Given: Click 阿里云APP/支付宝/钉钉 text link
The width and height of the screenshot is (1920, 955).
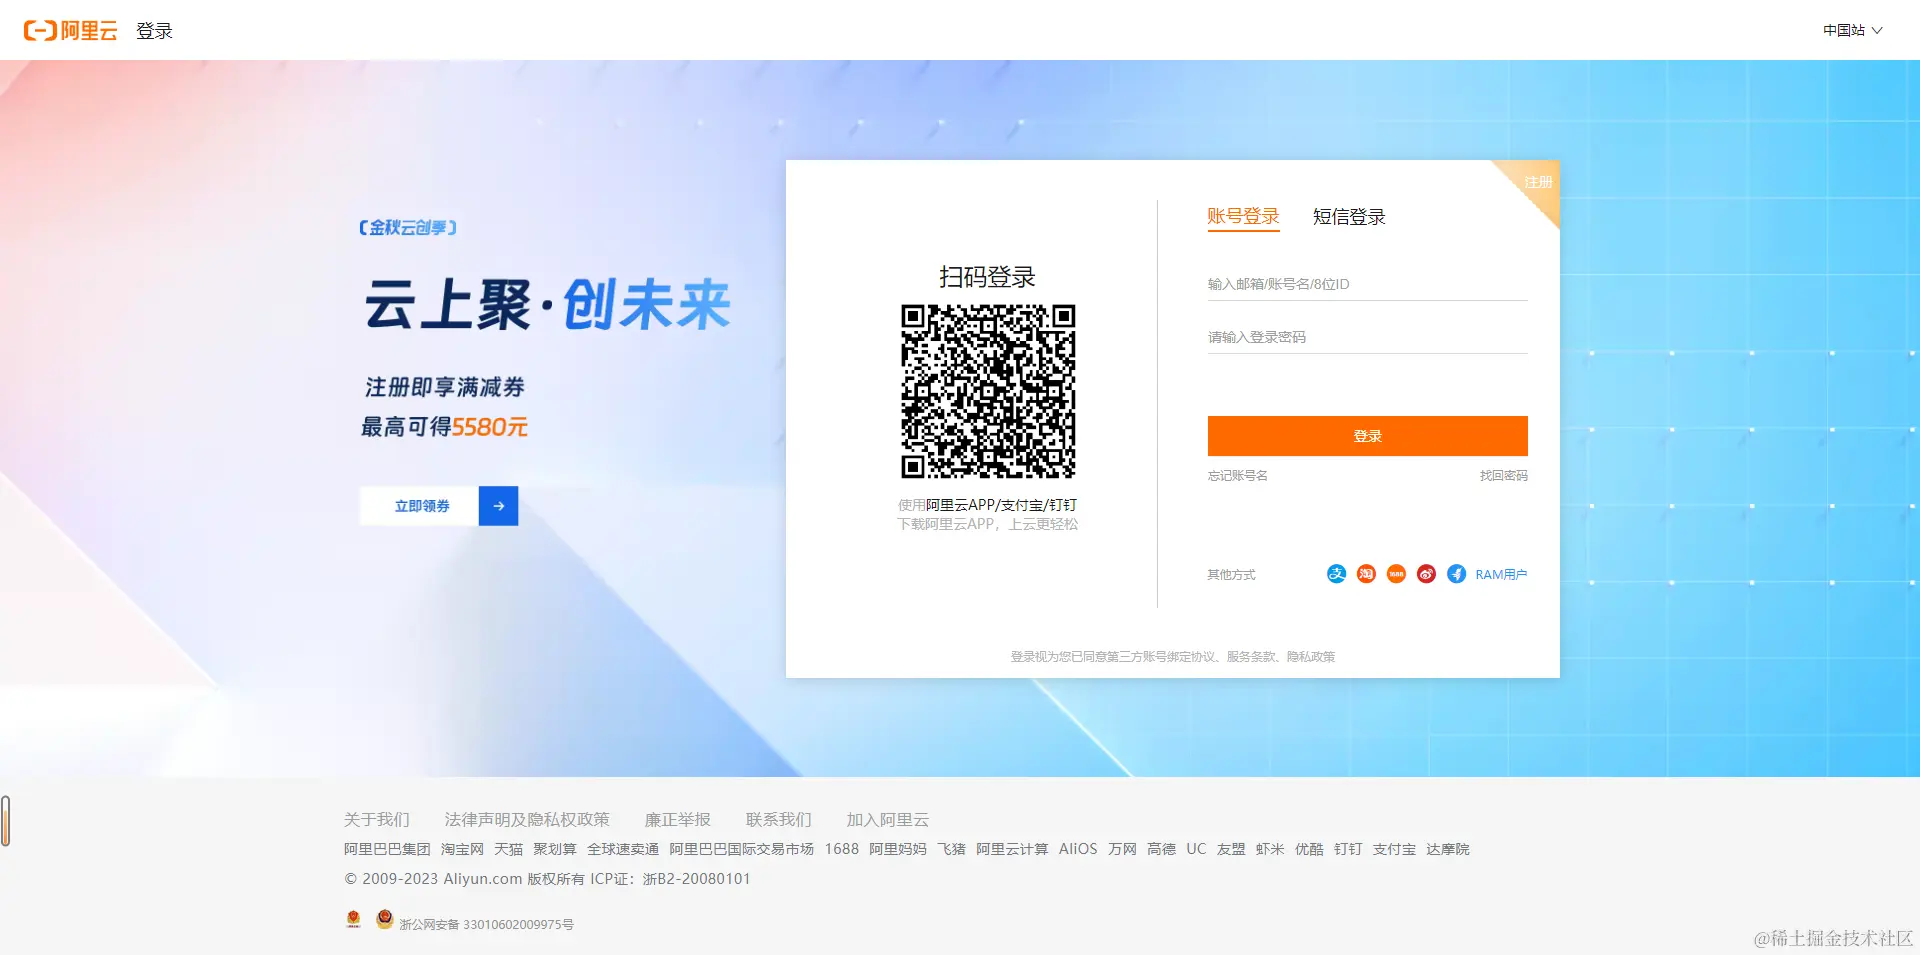Looking at the screenshot, I should tap(1001, 505).
